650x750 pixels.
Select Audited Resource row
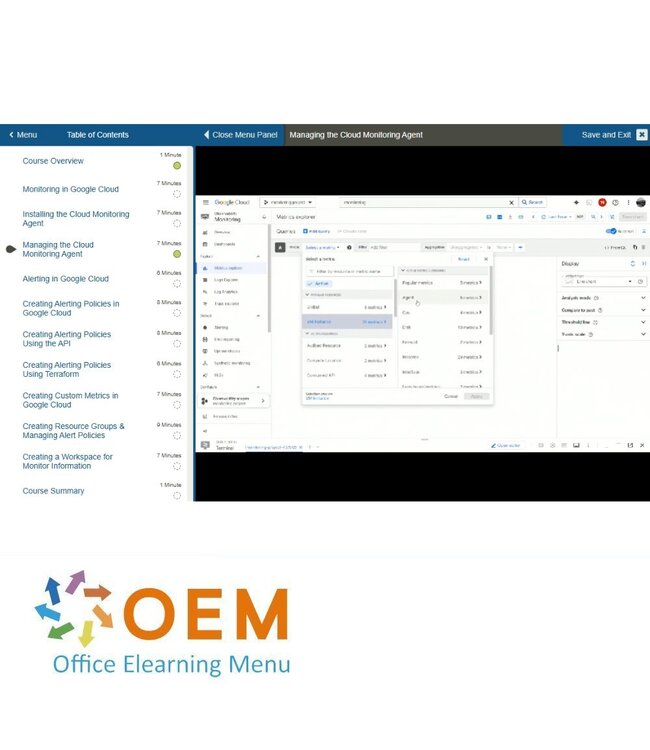click(x=347, y=345)
